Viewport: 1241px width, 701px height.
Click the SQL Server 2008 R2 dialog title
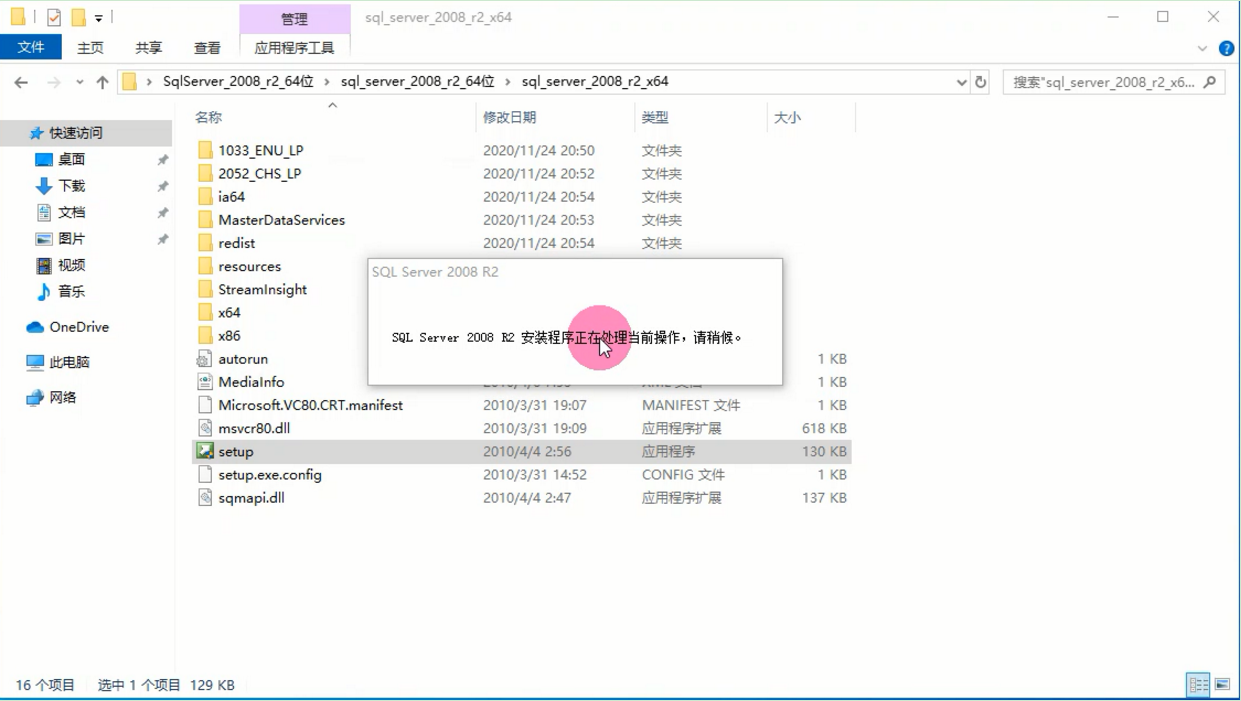tap(435, 272)
